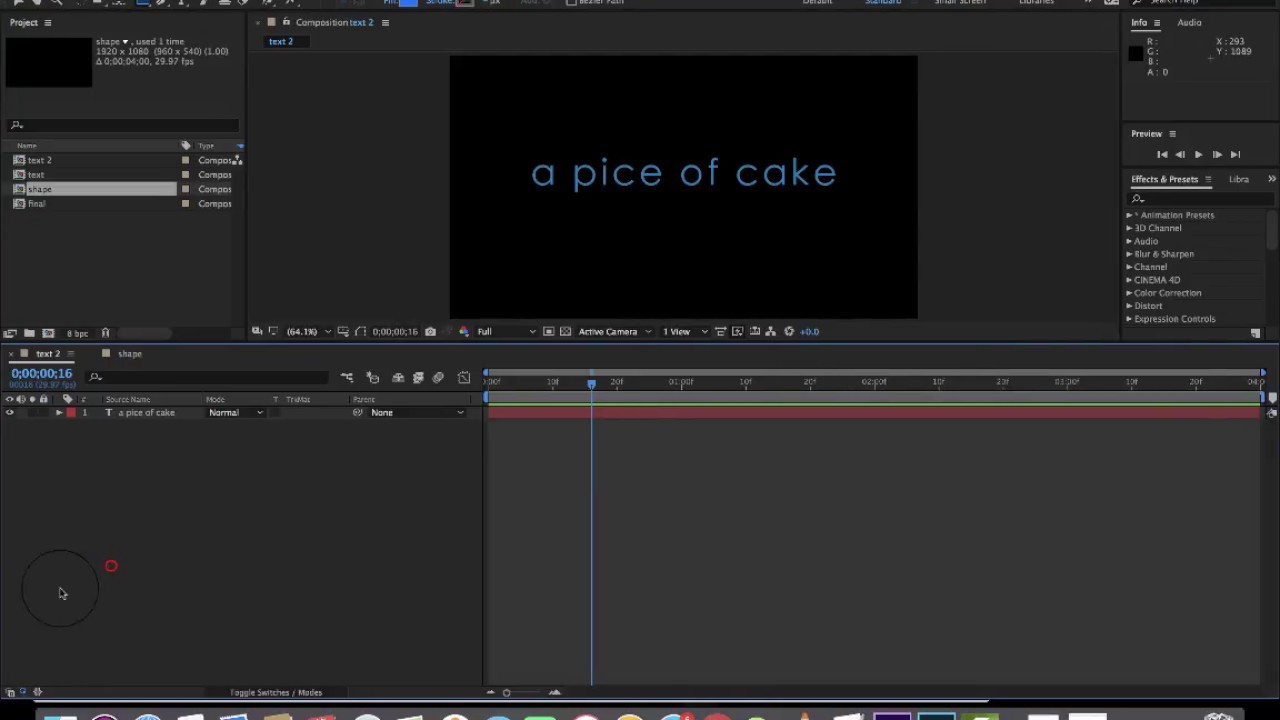Switch to the shape timeline tab

pyautogui.click(x=130, y=353)
